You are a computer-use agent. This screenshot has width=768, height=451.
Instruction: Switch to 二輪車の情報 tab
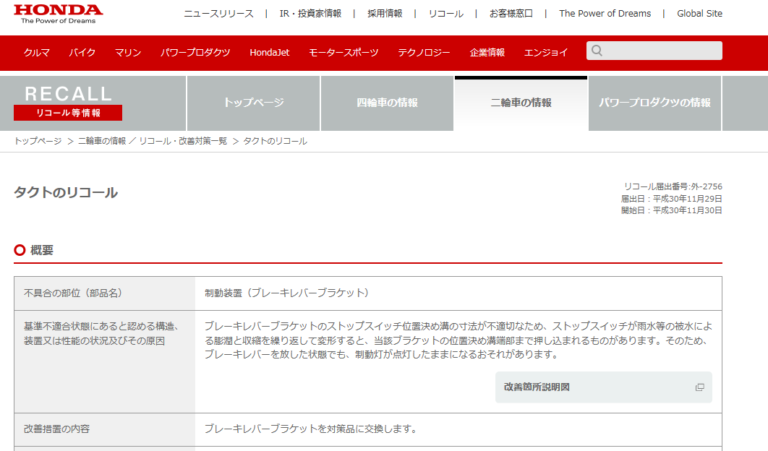click(521, 103)
